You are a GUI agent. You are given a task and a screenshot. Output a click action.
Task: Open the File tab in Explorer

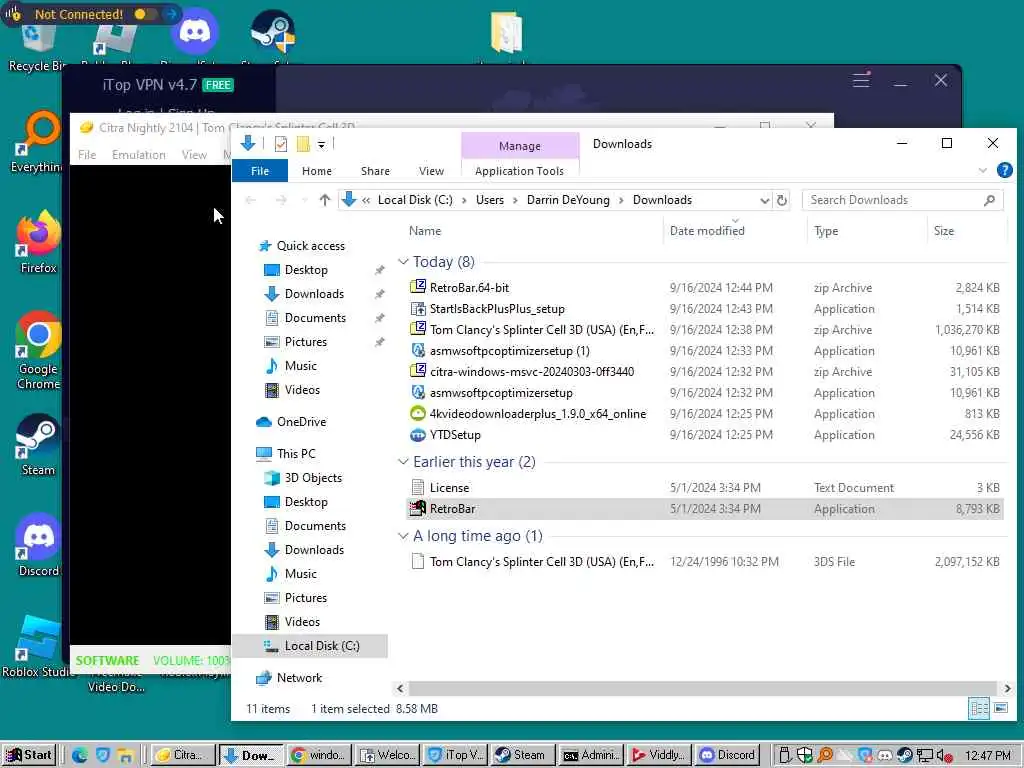pyautogui.click(x=260, y=170)
